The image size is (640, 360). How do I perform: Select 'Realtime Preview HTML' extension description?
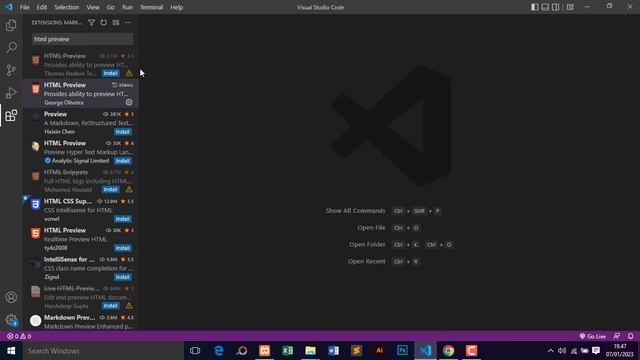click(x=76, y=239)
